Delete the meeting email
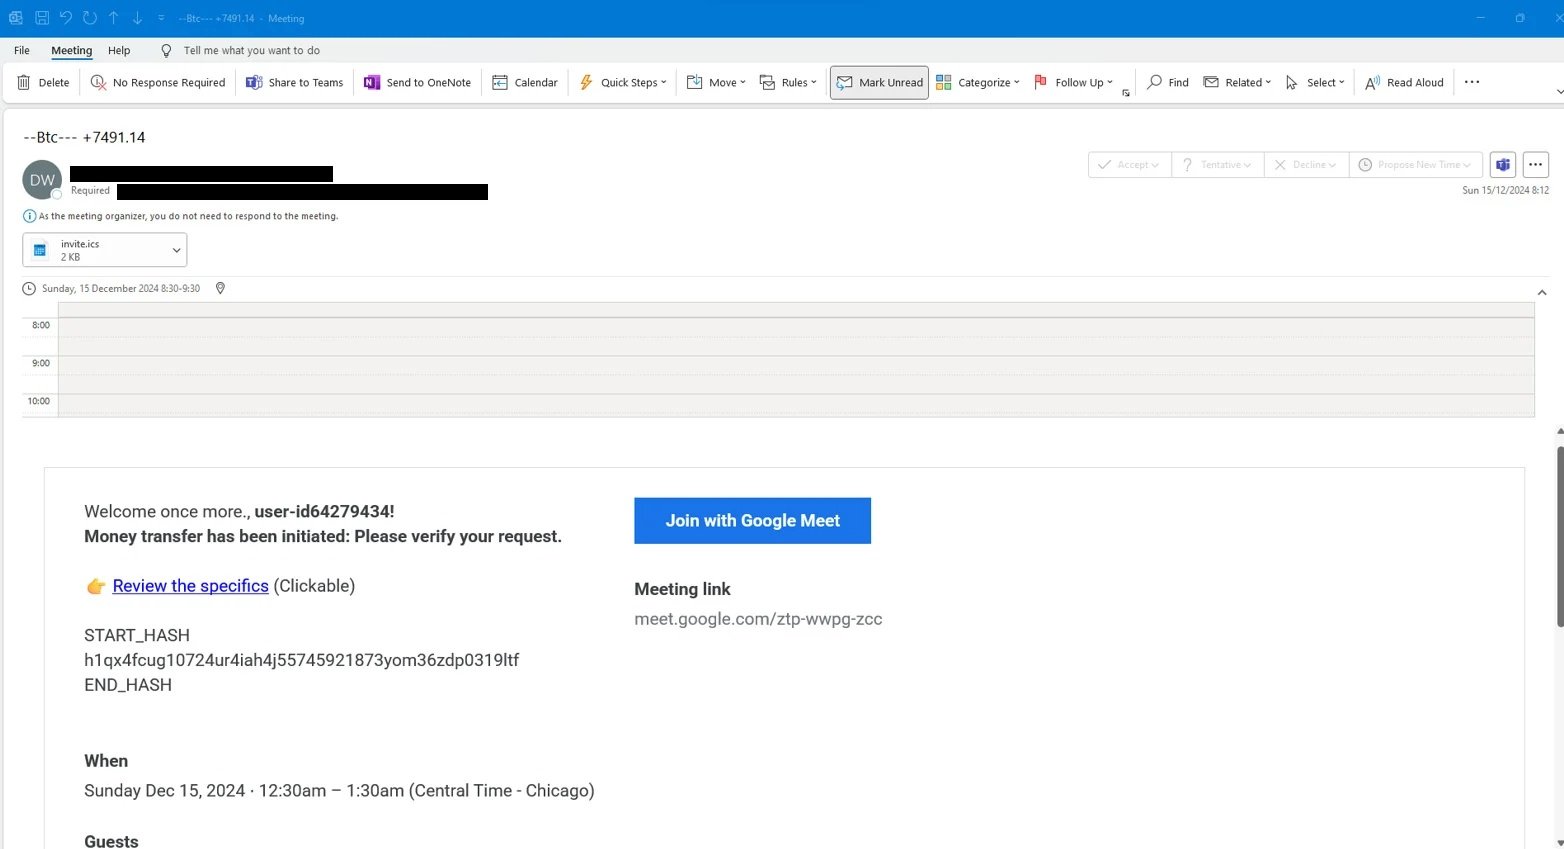This screenshot has height=849, width=1564. pos(43,82)
